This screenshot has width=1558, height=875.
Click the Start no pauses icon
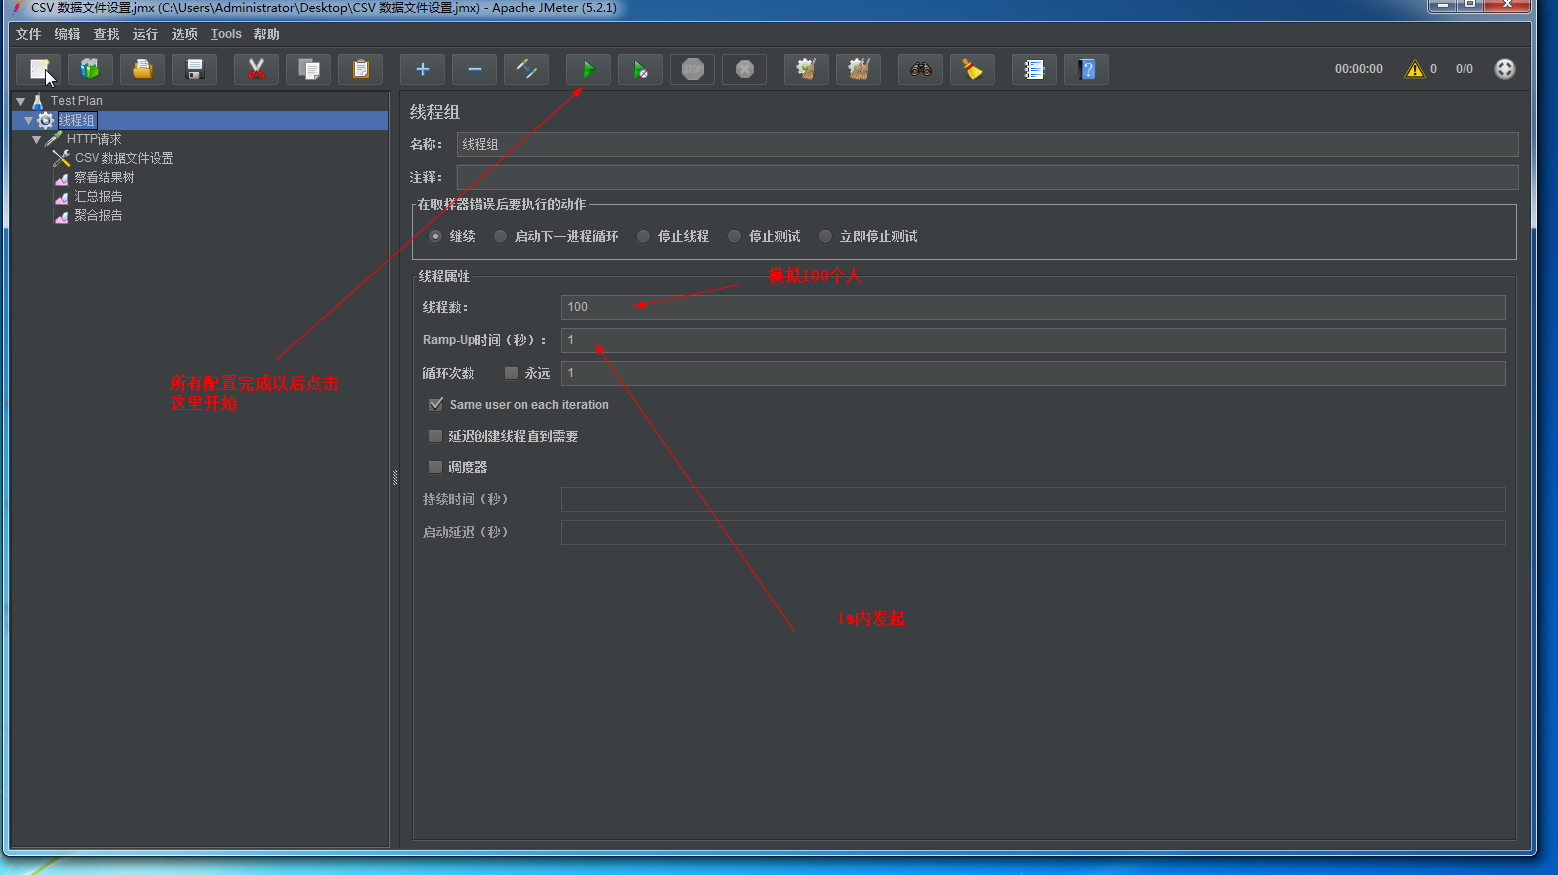tap(640, 69)
